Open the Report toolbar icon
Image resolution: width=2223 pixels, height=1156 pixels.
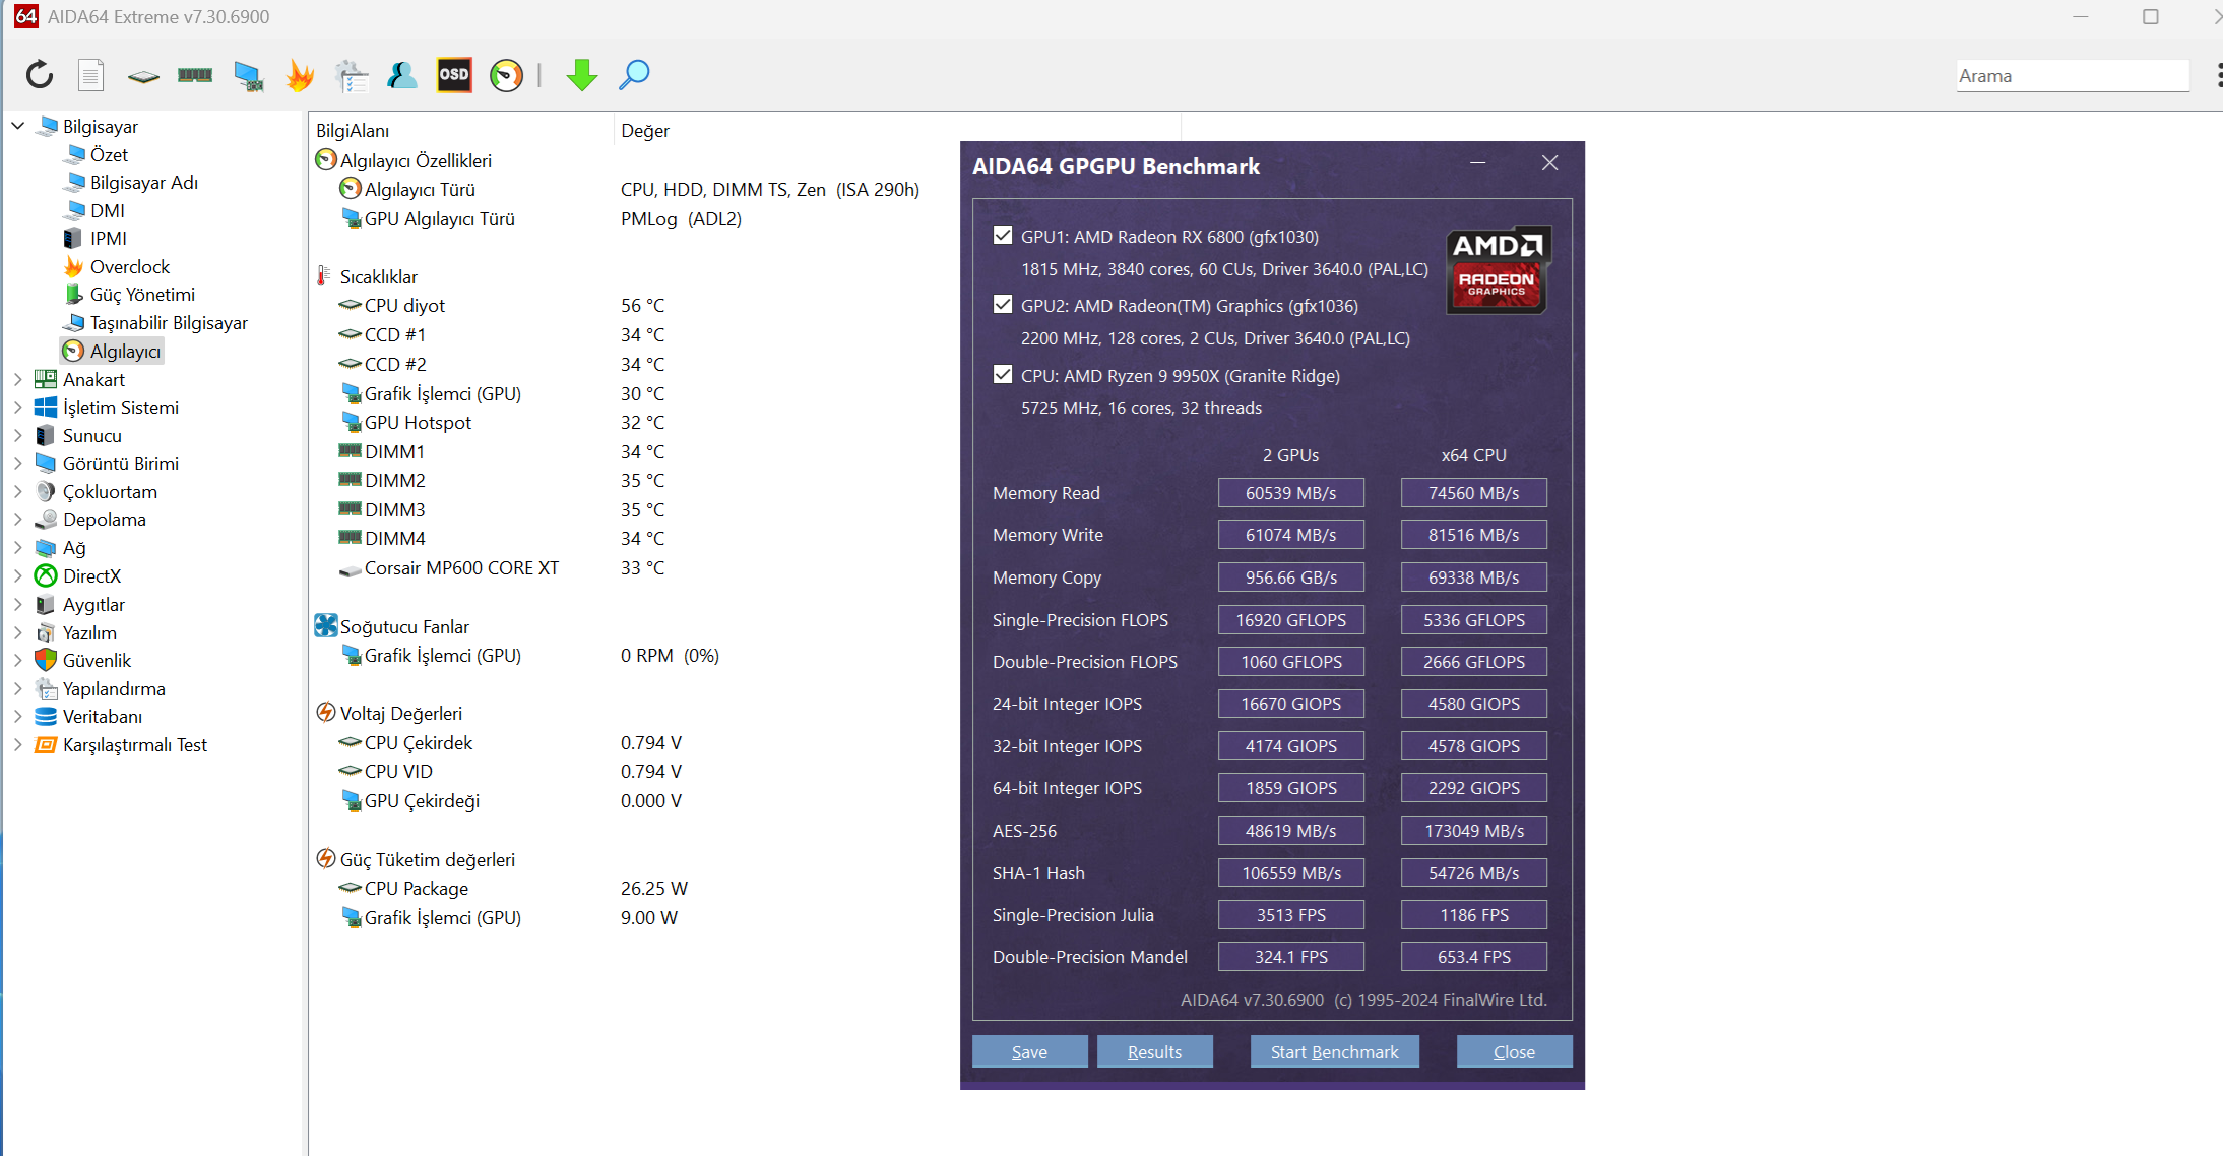pos(91,75)
